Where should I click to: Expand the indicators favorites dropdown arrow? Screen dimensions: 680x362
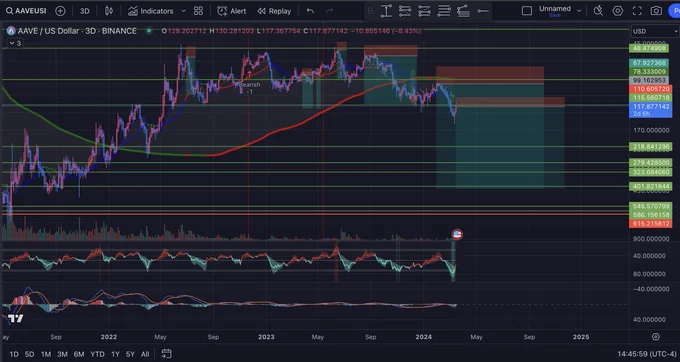pos(183,11)
